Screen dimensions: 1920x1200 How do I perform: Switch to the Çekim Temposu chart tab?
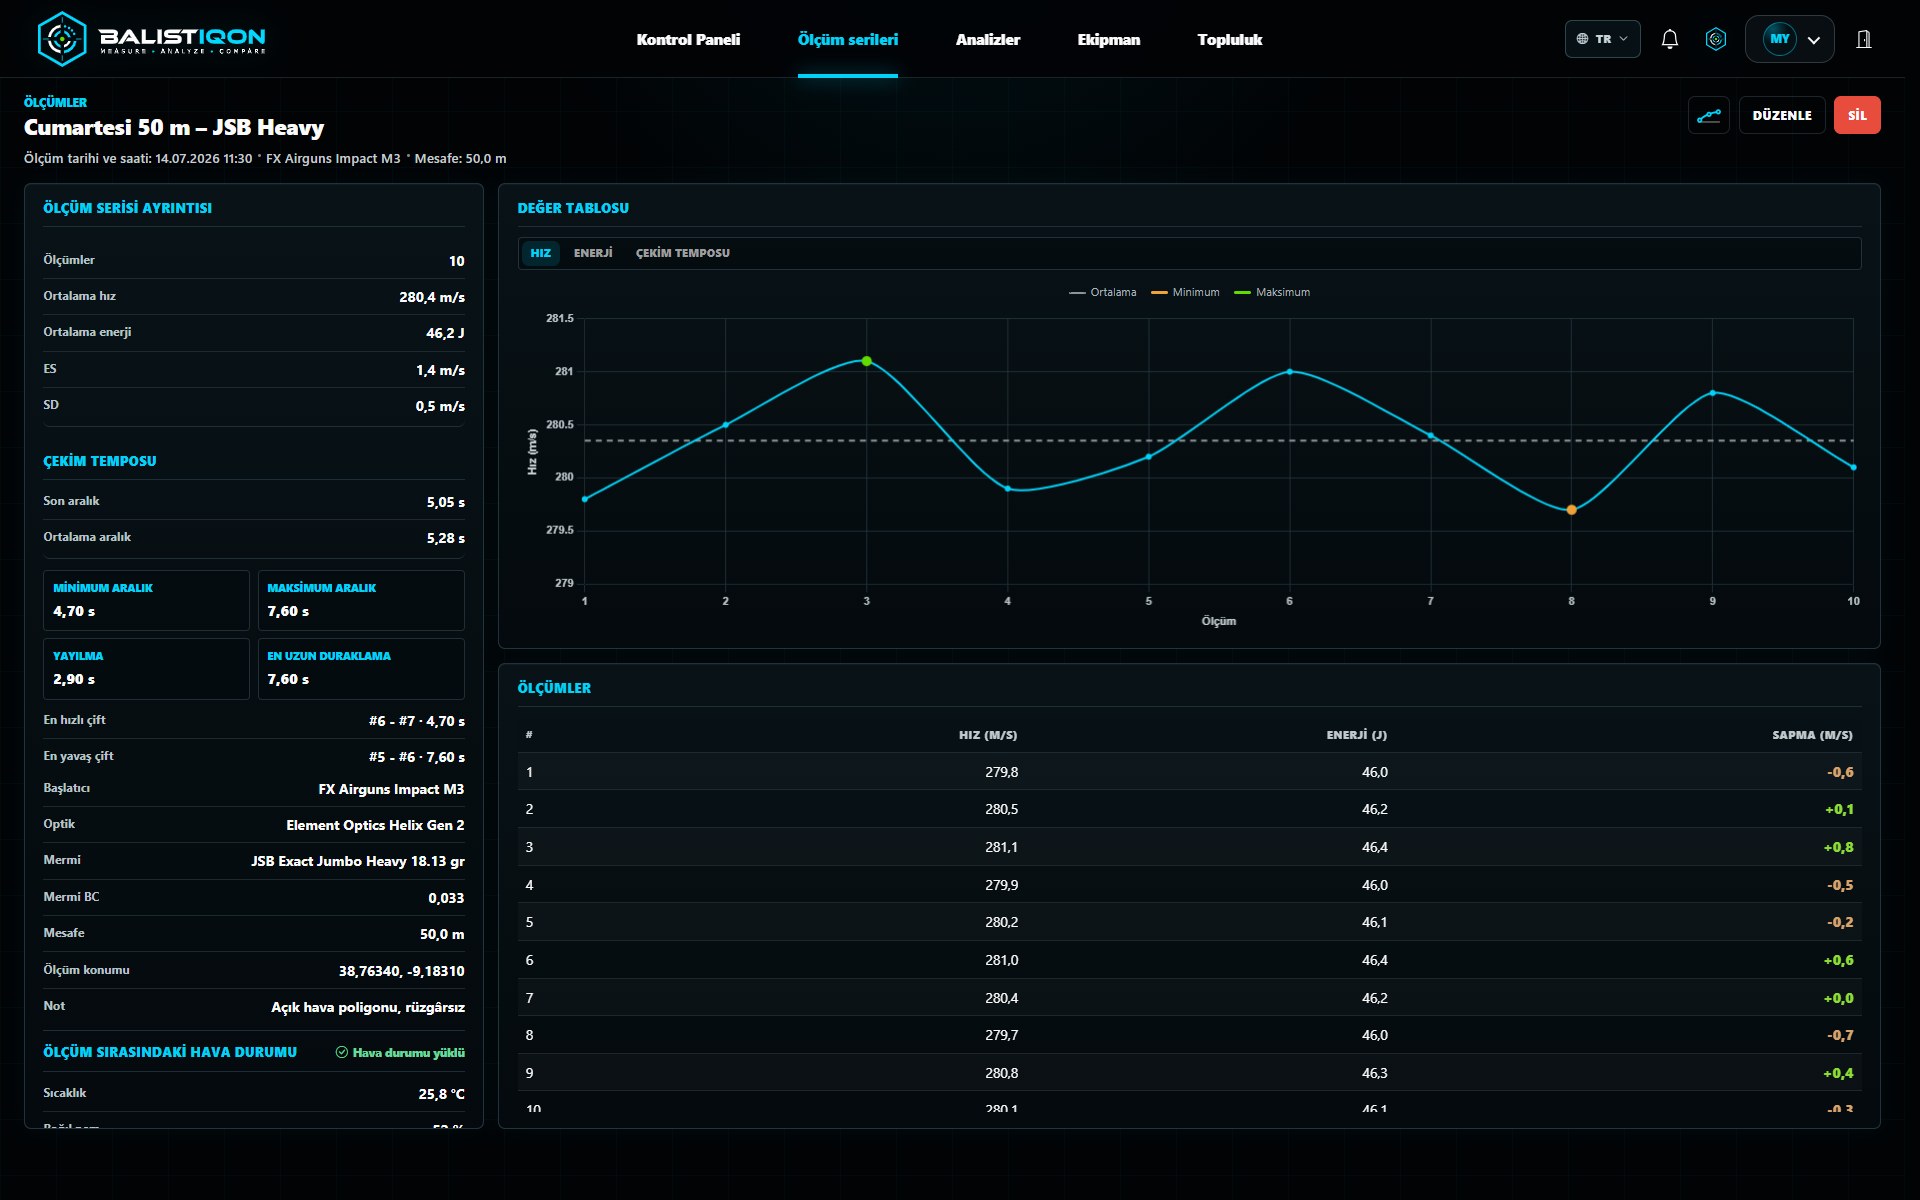(x=683, y=253)
